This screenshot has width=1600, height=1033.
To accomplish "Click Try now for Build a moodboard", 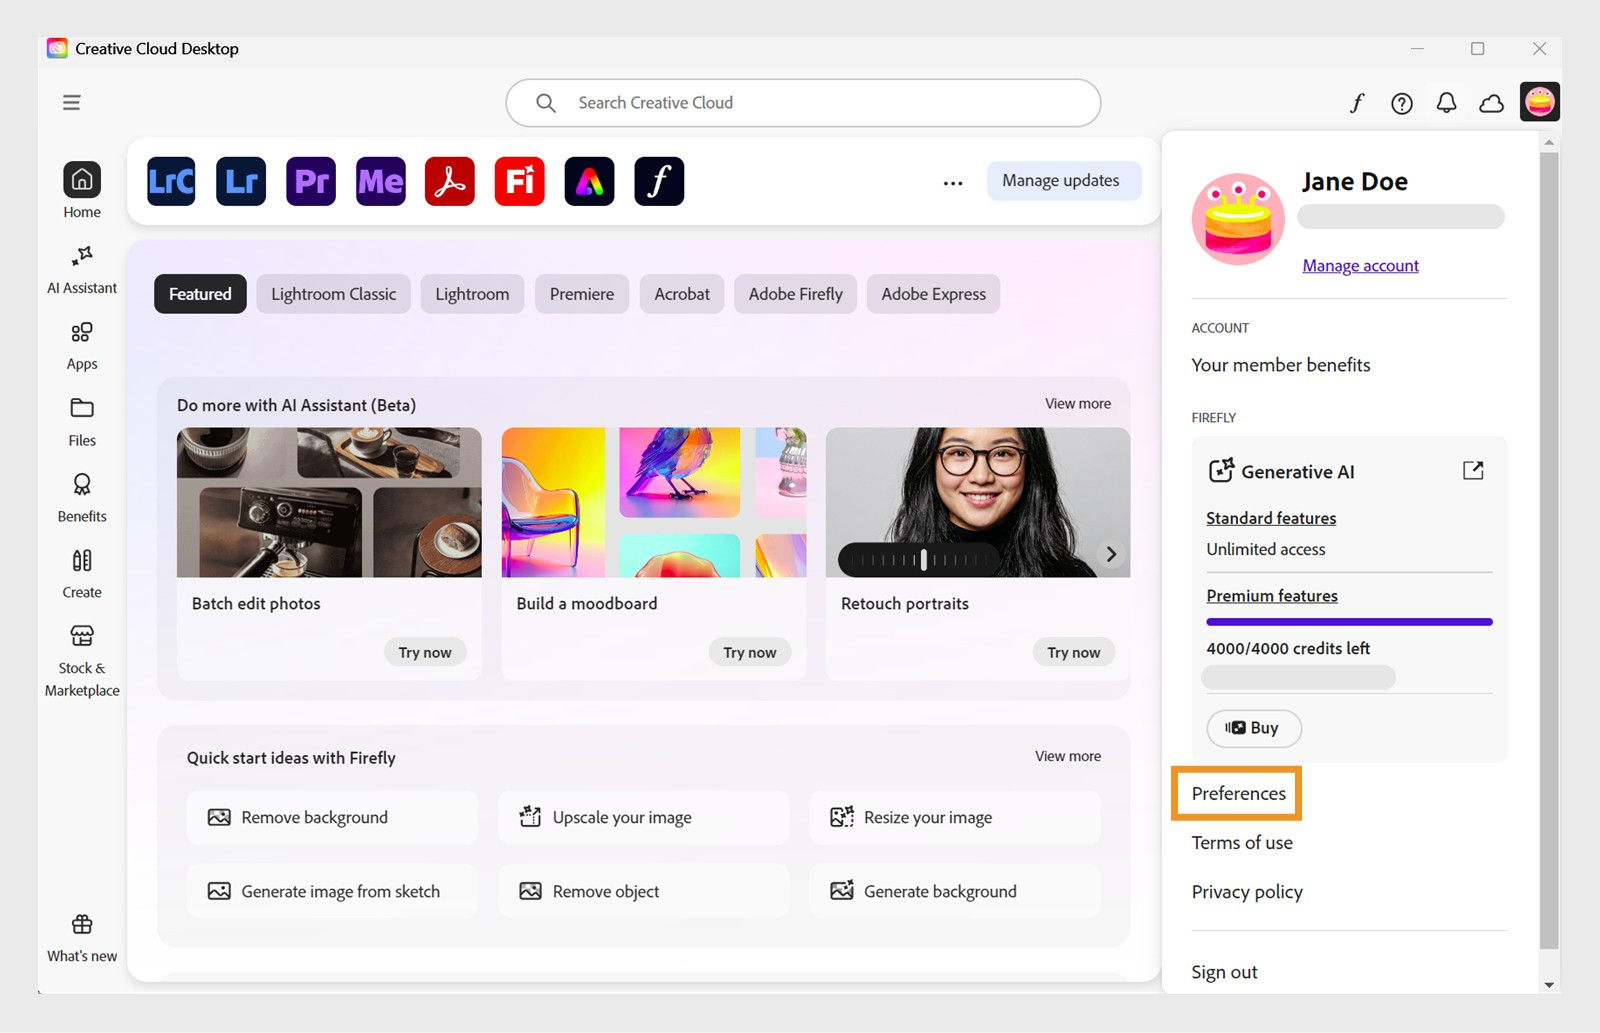I will tap(750, 652).
